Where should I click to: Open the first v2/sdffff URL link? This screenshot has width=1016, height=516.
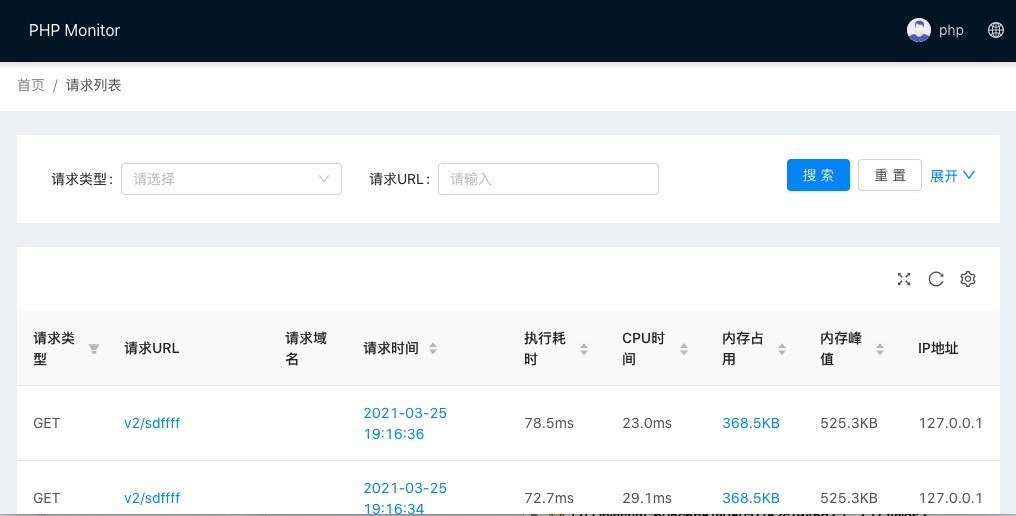(152, 423)
